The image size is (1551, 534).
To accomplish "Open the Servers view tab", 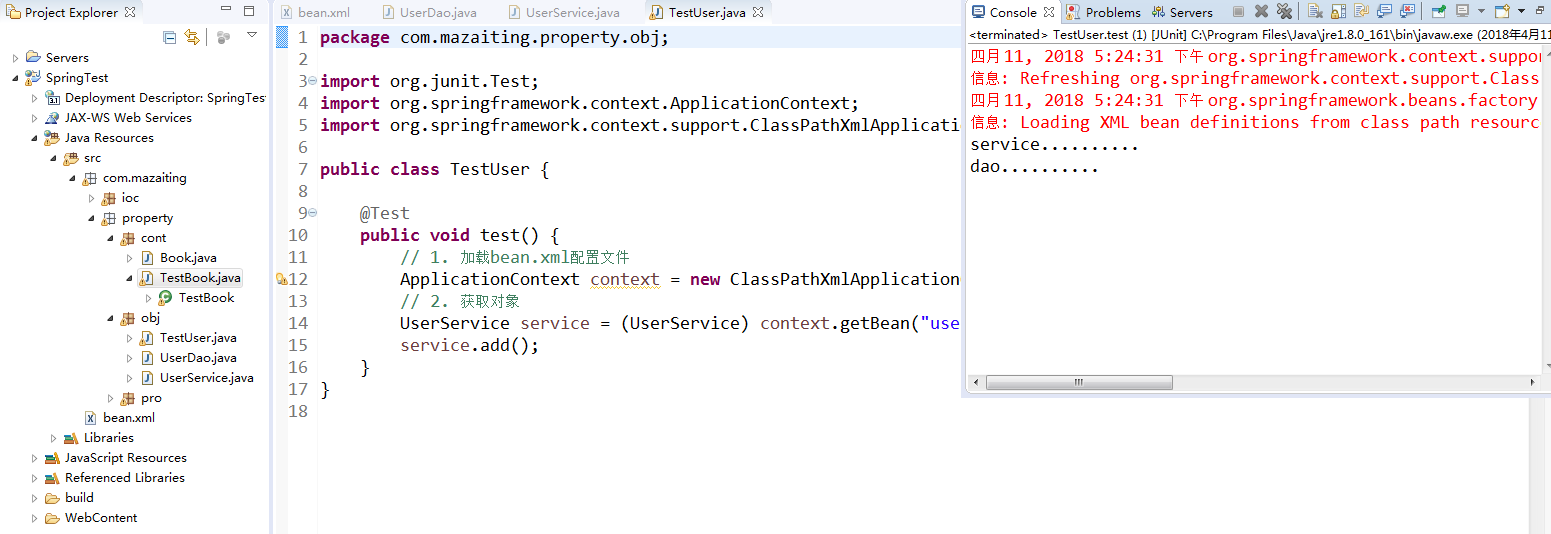I will click(x=1183, y=12).
